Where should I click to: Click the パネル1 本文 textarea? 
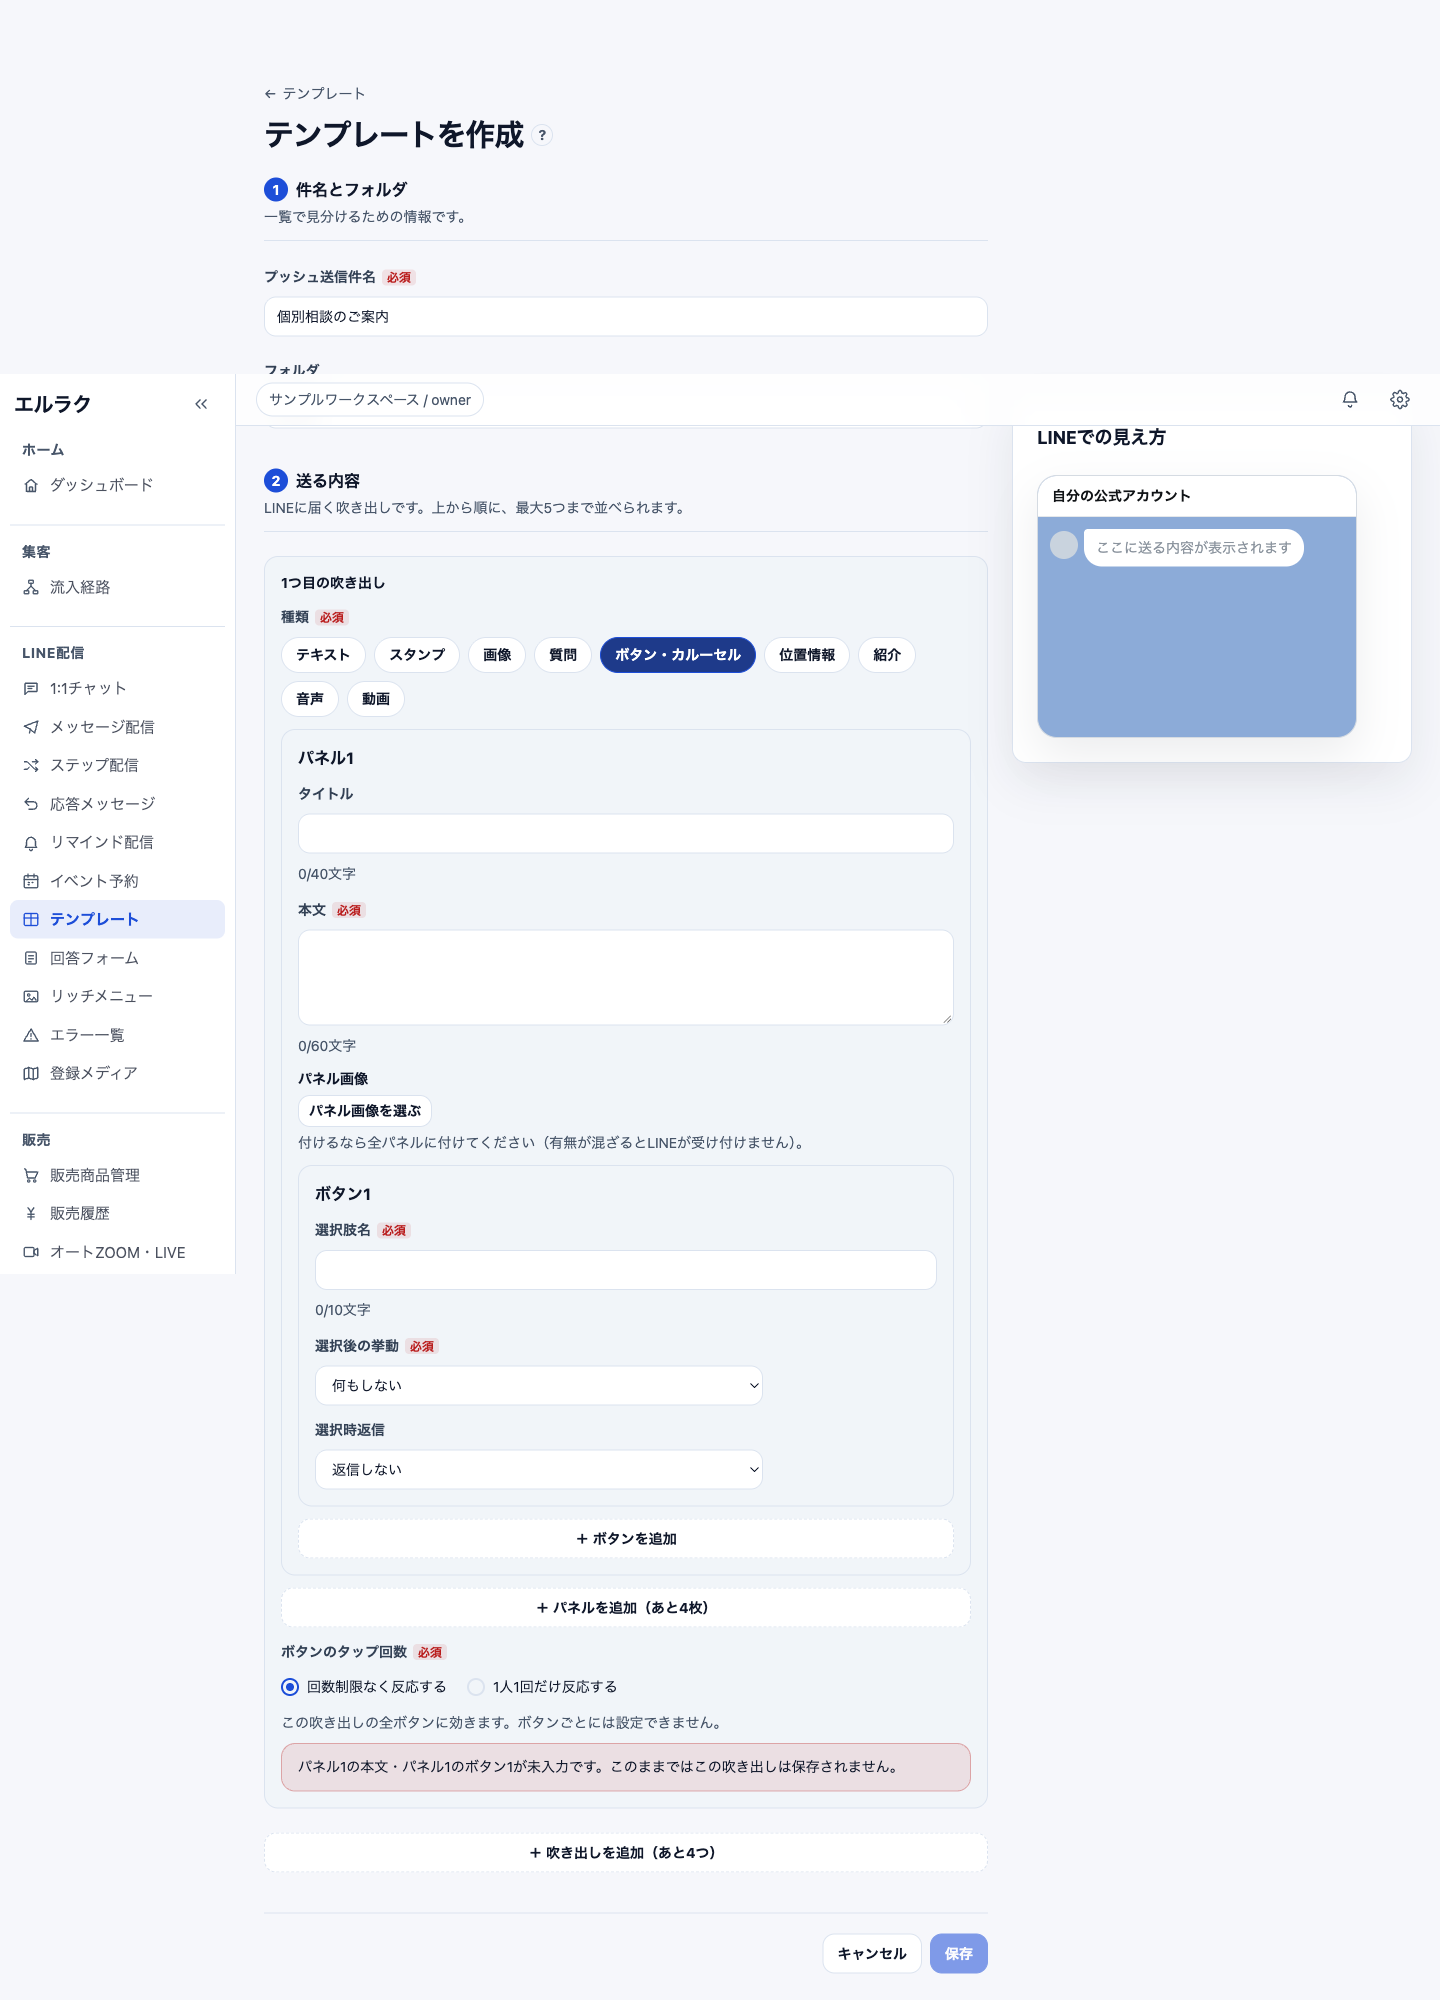(x=626, y=978)
